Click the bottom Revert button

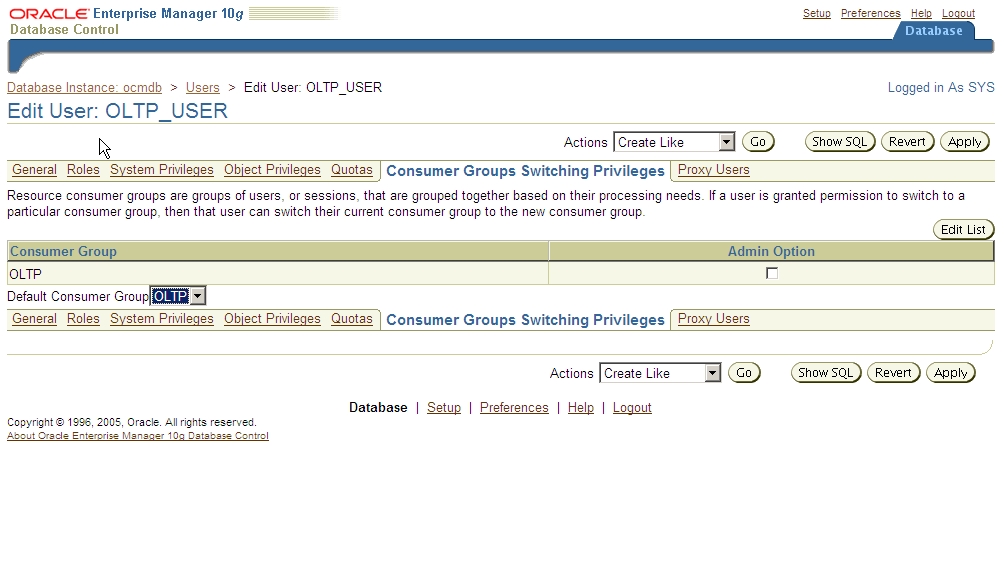(x=893, y=372)
